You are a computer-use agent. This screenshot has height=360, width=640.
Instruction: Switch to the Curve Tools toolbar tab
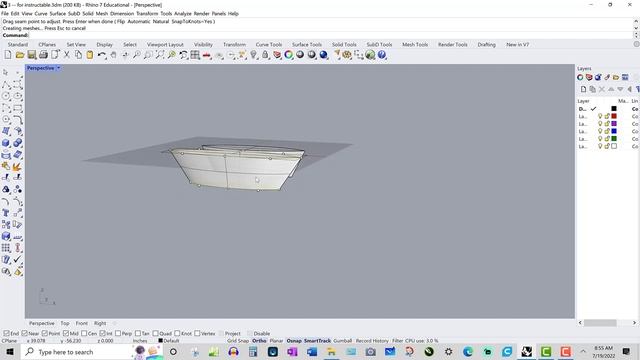click(269, 44)
